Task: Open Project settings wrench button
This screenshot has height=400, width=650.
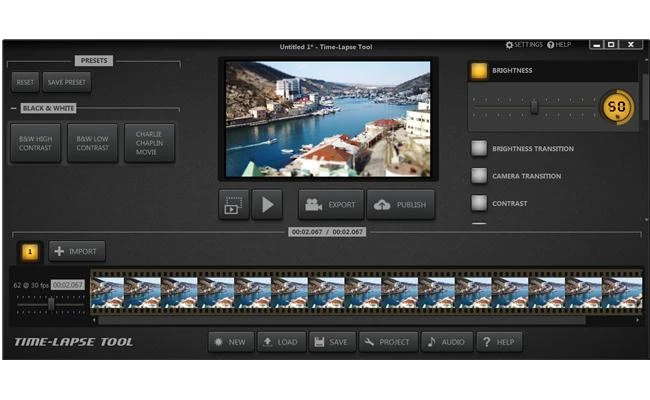Action: point(388,342)
